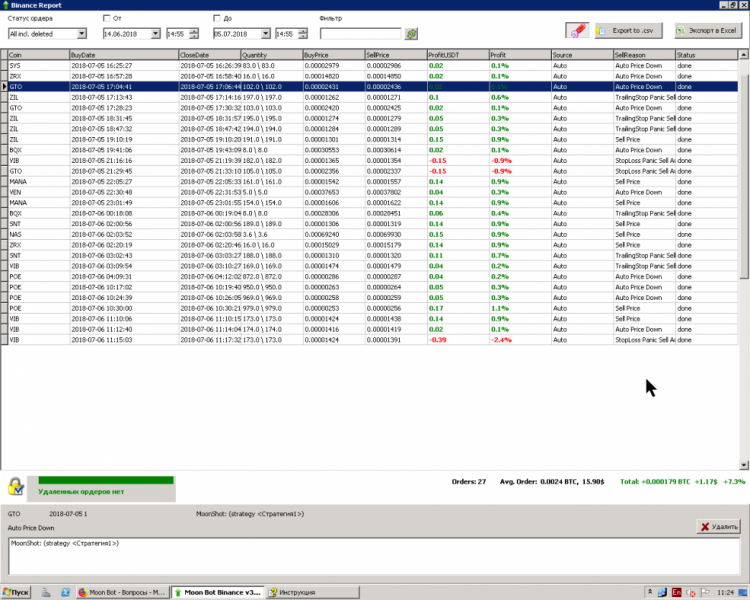Click the 1.1% profit cell of POE
The height and width of the screenshot is (600, 750).
tap(520, 309)
